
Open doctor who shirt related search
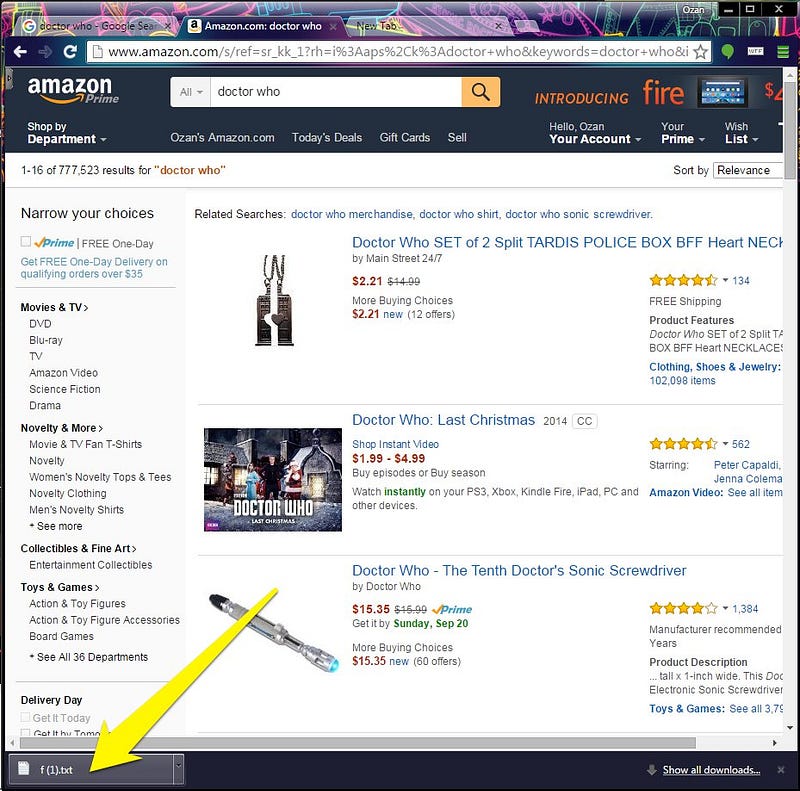point(459,214)
